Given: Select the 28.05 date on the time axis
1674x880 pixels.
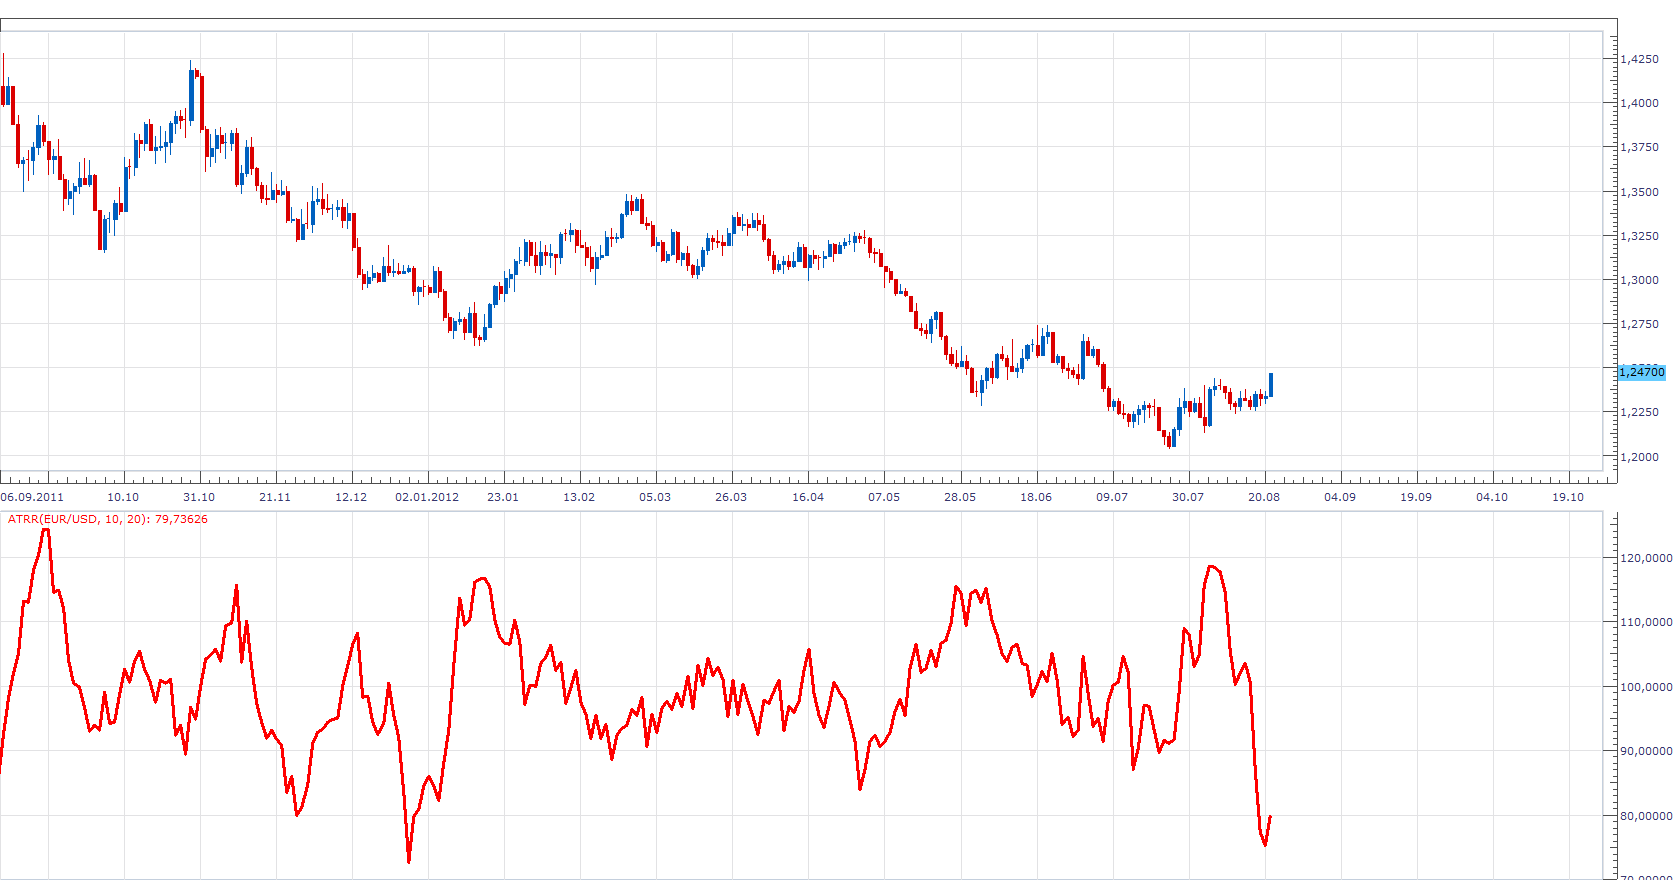Looking at the screenshot, I should [x=960, y=497].
